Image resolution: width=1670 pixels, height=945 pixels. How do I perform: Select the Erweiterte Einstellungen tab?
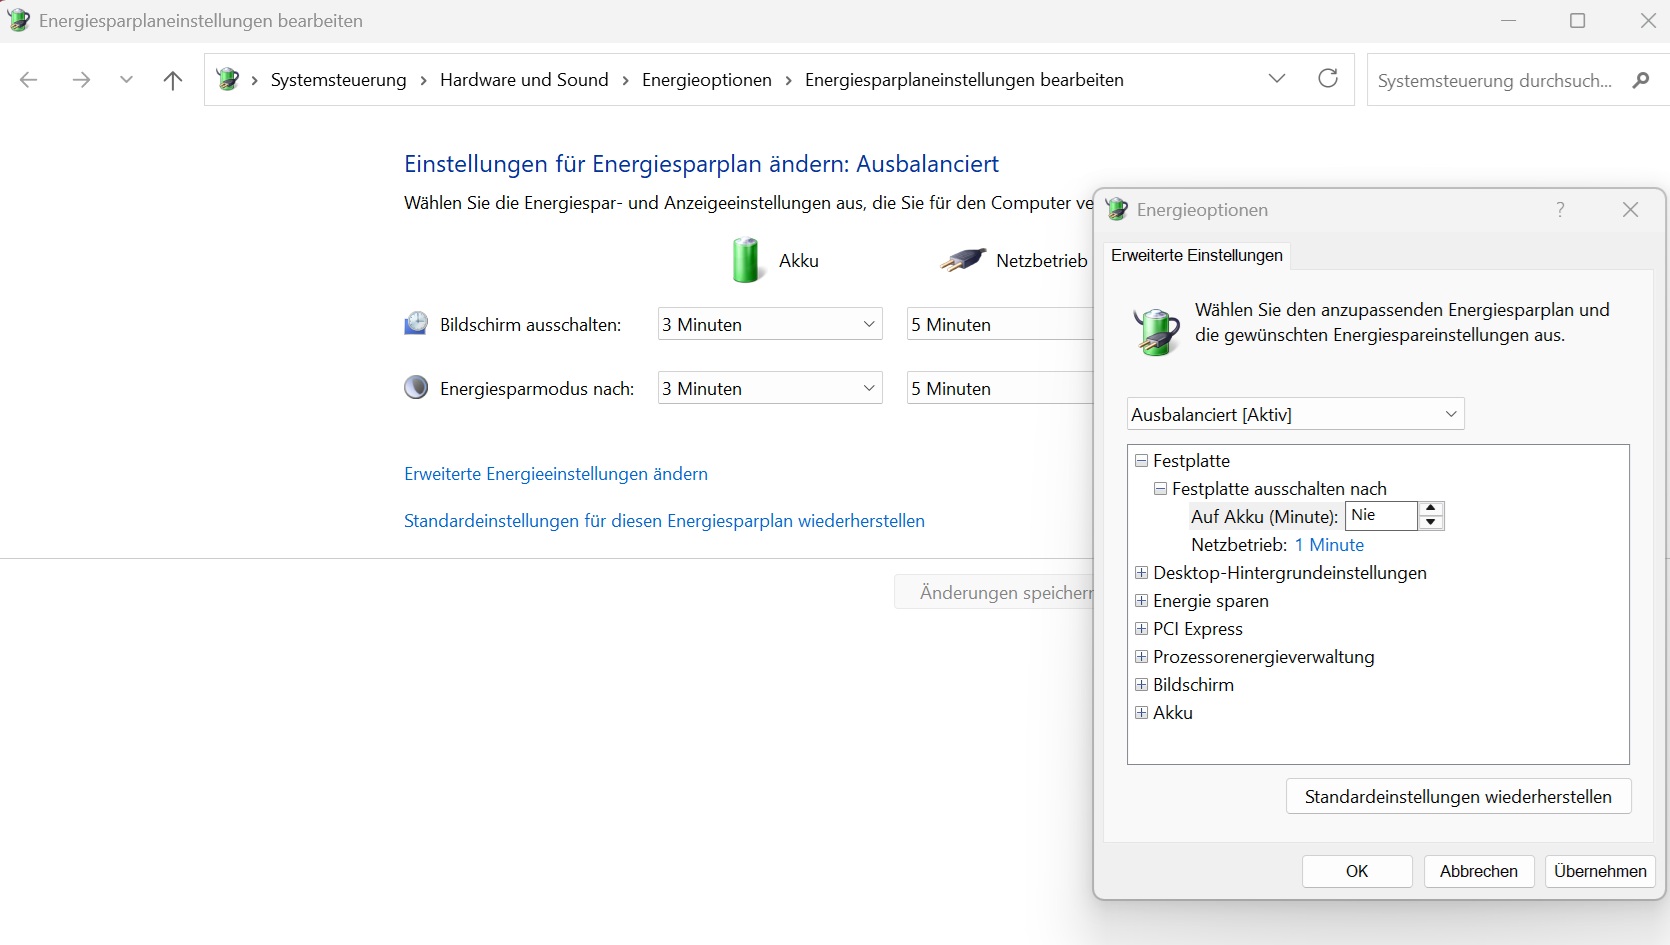coord(1196,256)
